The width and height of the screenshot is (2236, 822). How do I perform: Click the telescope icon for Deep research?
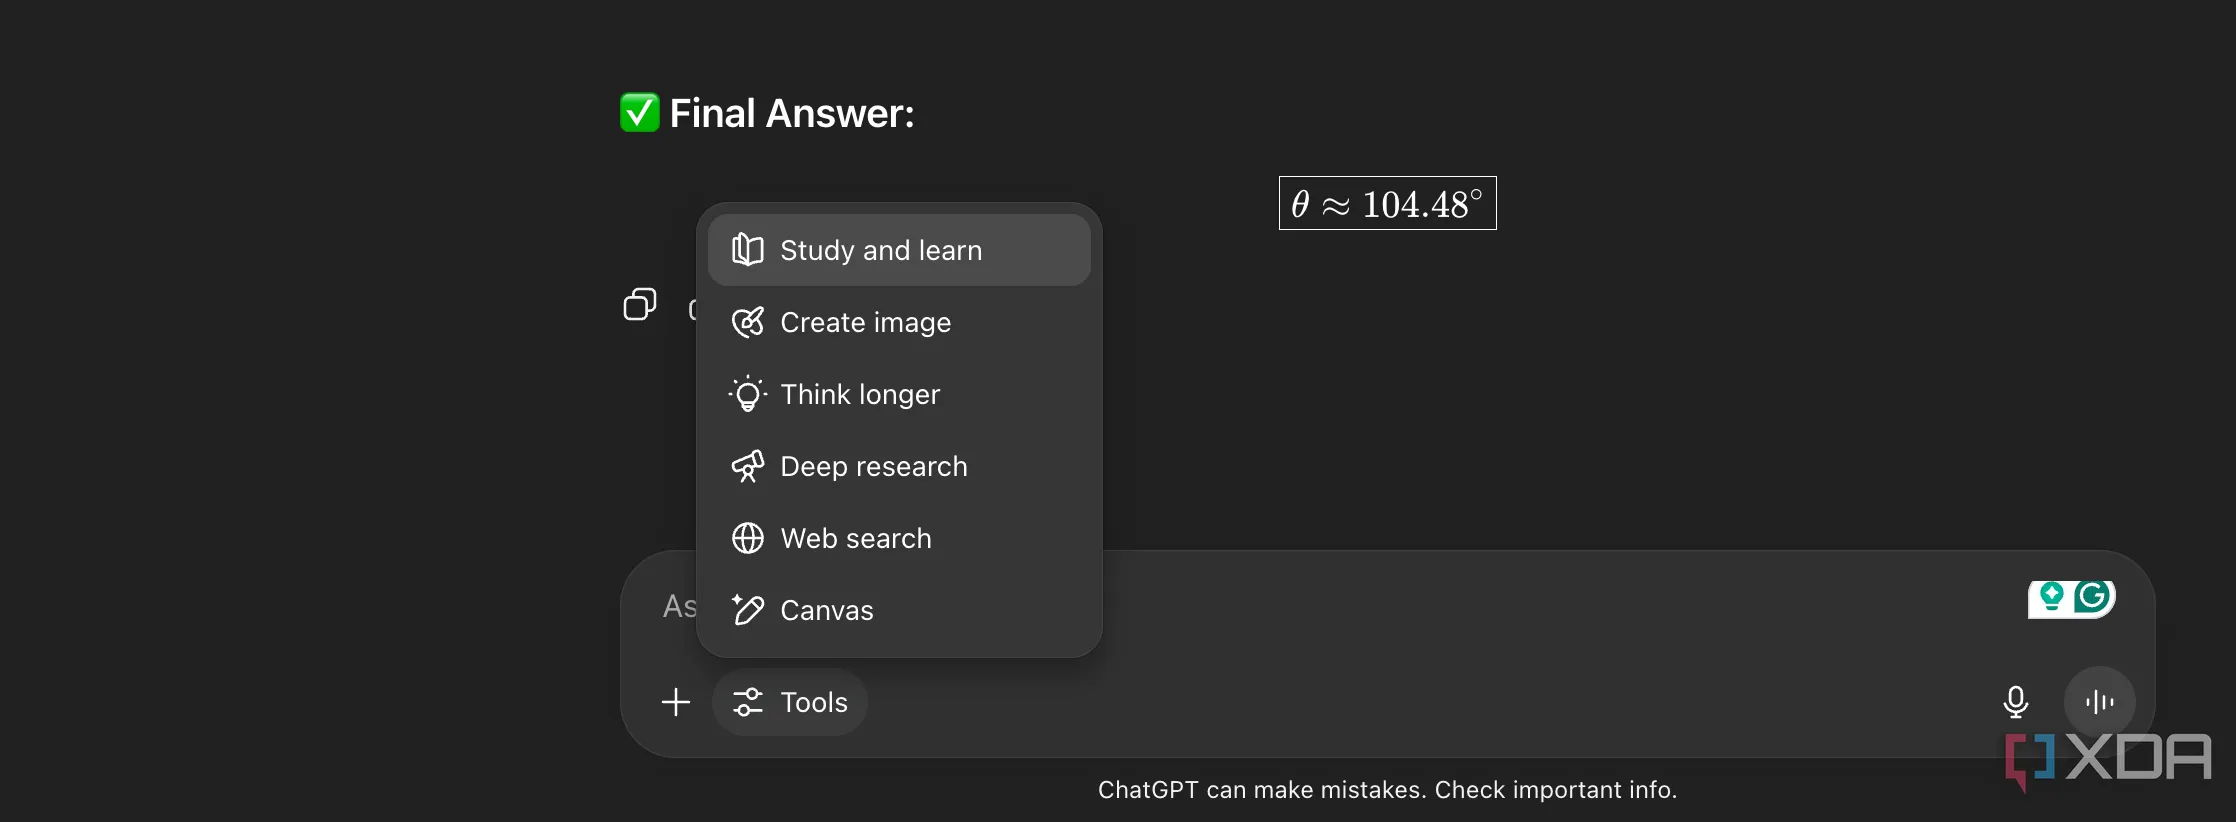coord(748,466)
